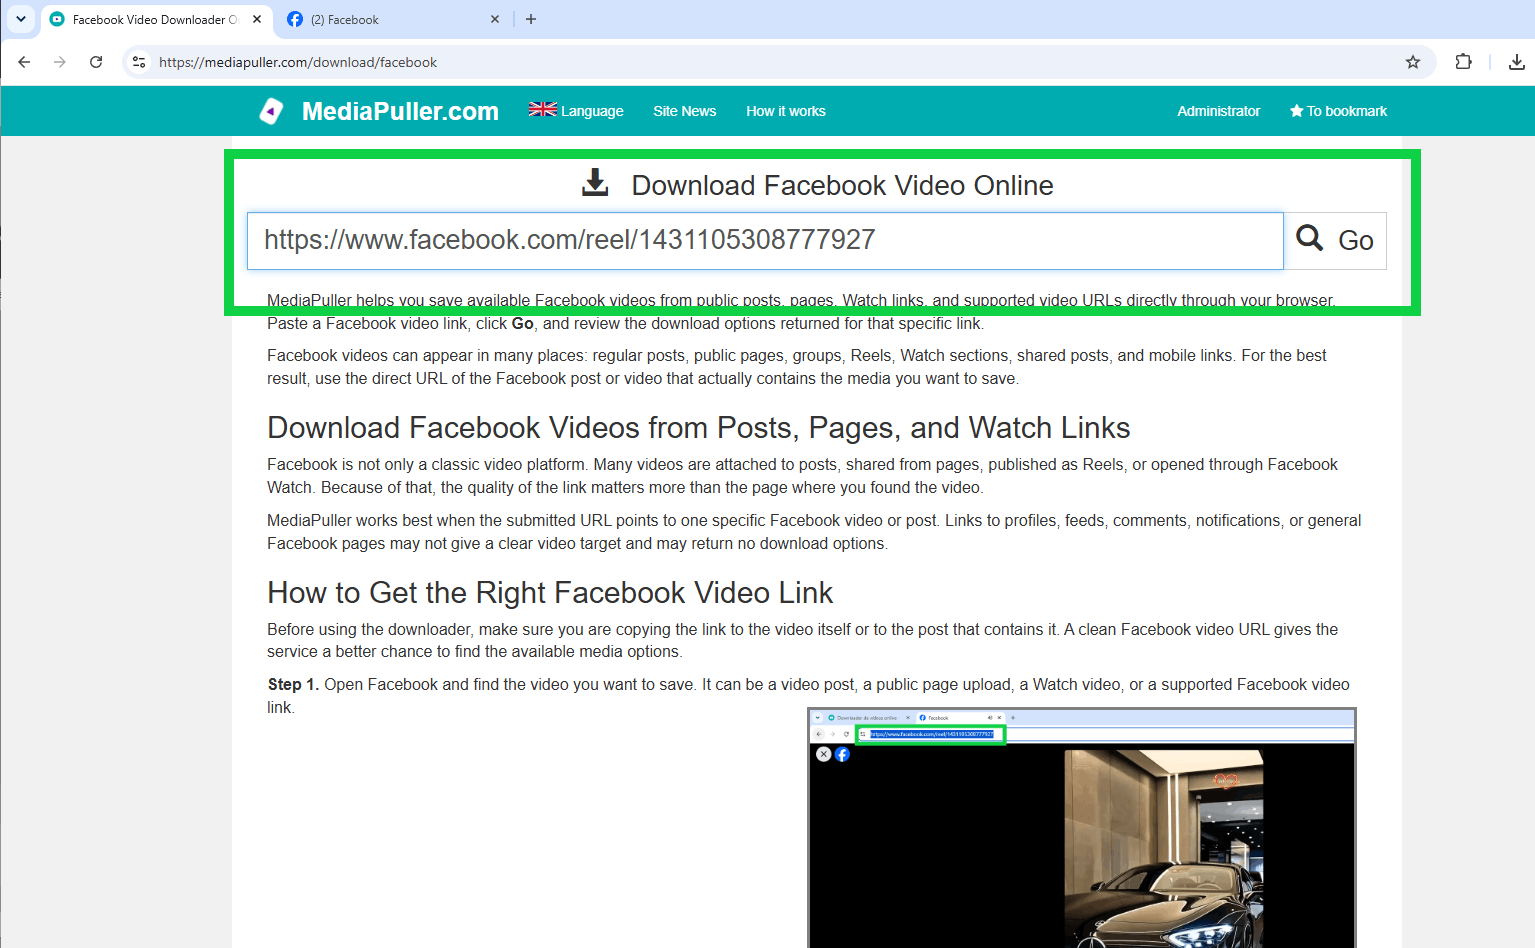Image resolution: width=1535 pixels, height=948 pixels.
Task: Click the Facebook video URL input field
Action: (765, 240)
